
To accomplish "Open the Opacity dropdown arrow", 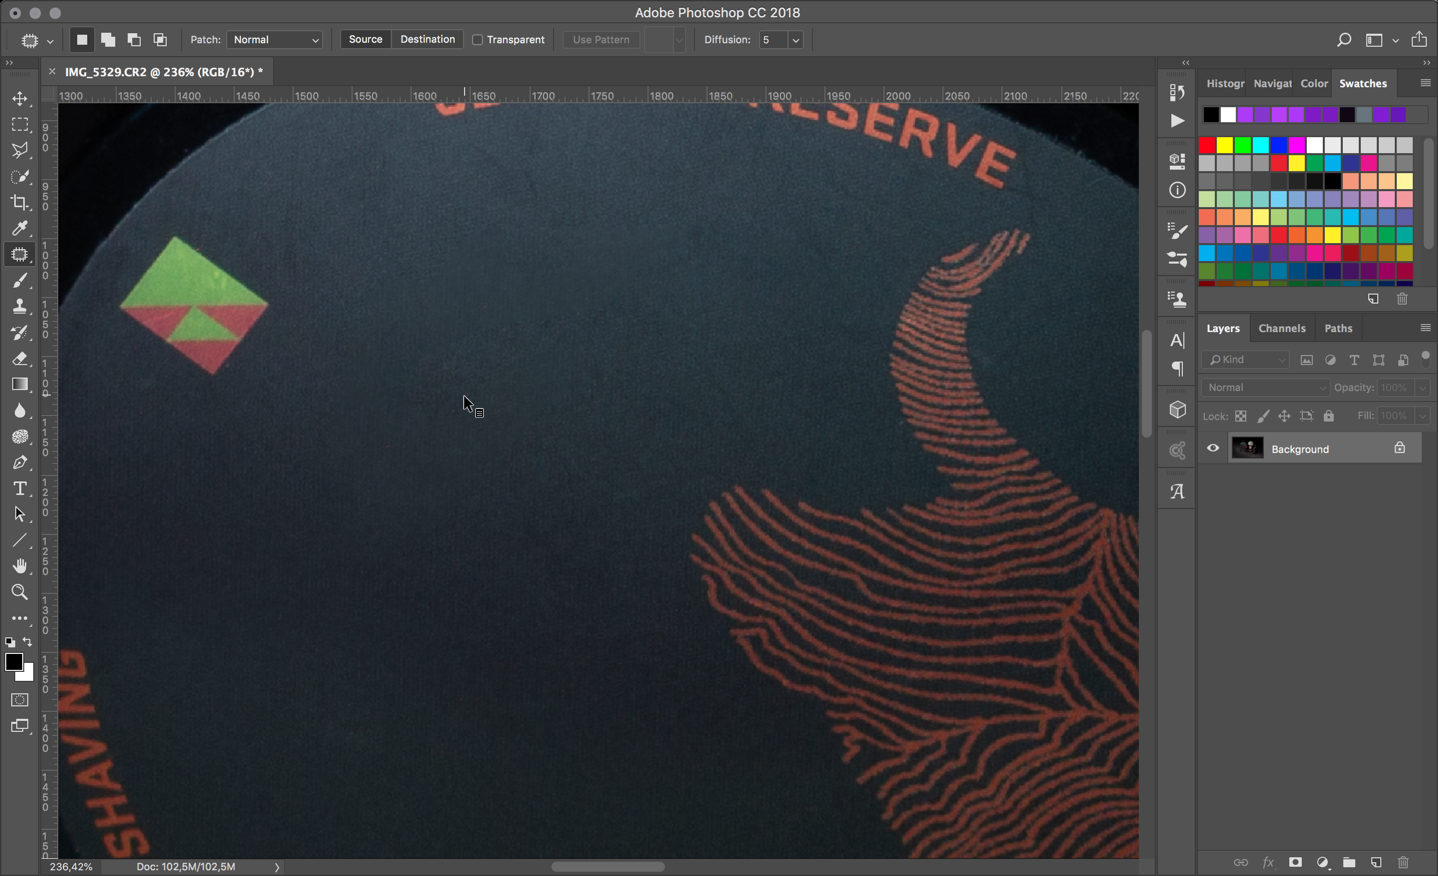I will pyautogui.click(x=1422, y=388).
